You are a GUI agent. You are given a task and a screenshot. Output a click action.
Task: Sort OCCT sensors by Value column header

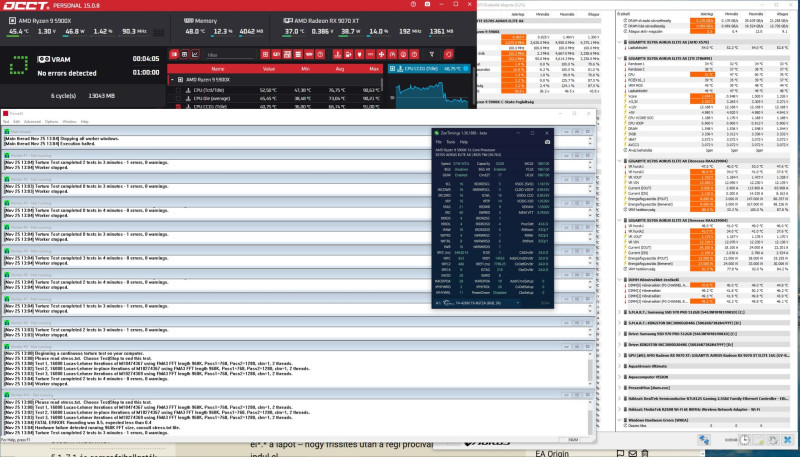[269, 69]
